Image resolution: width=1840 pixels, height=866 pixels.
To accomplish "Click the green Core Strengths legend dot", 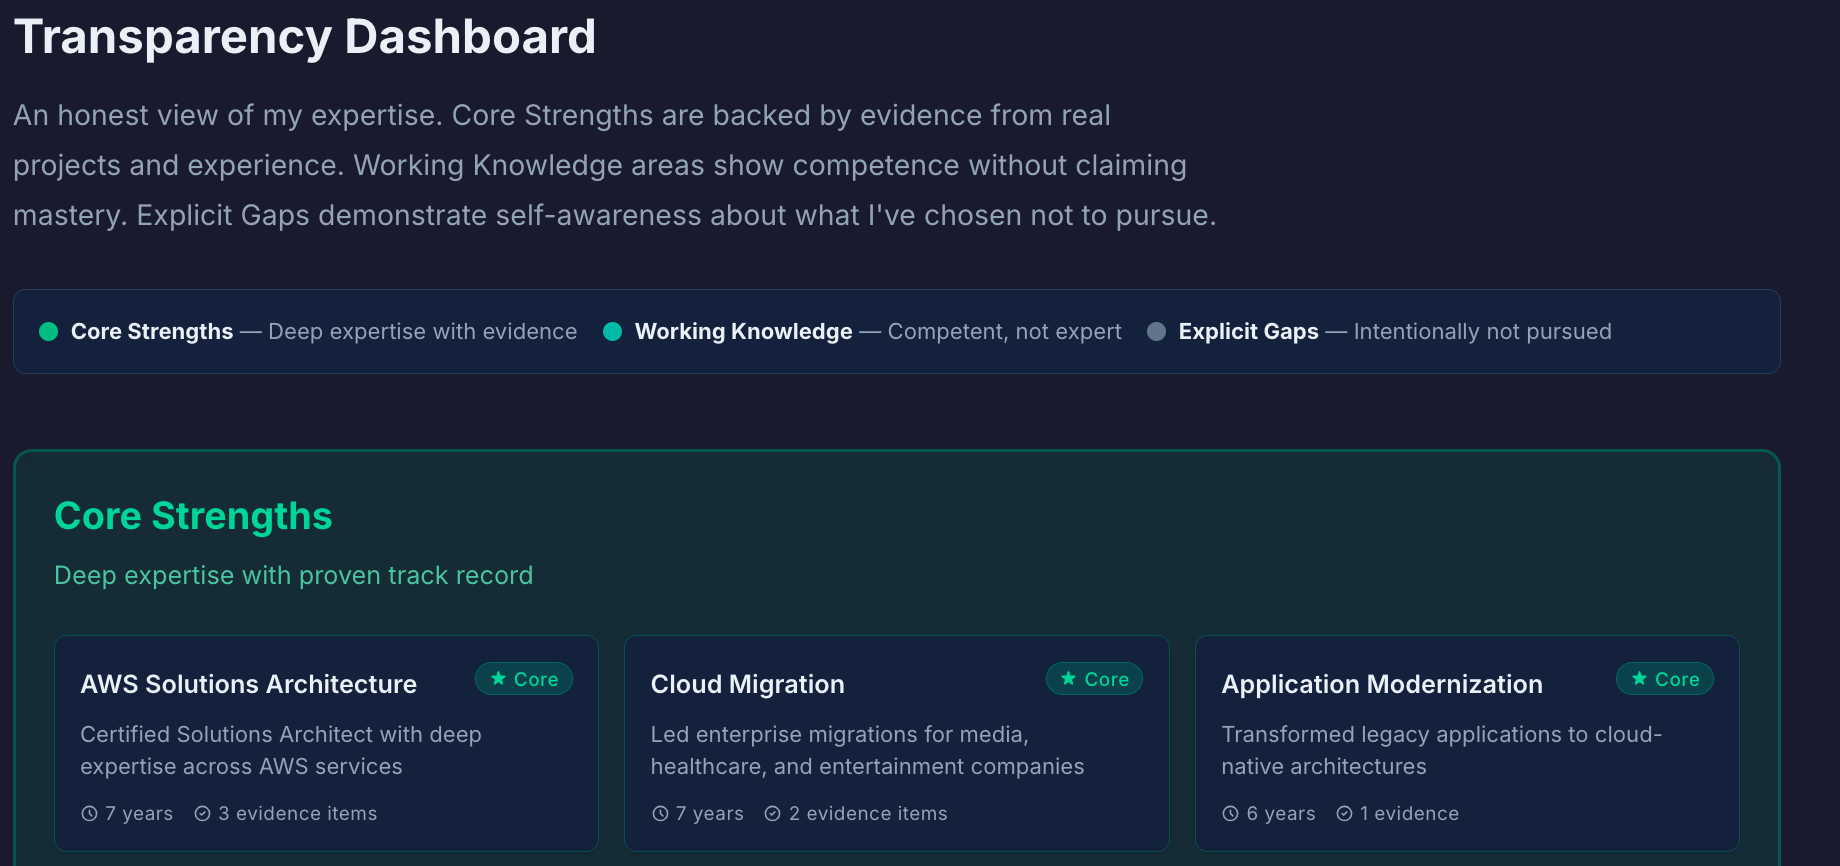I will click(x=48, y=332).
